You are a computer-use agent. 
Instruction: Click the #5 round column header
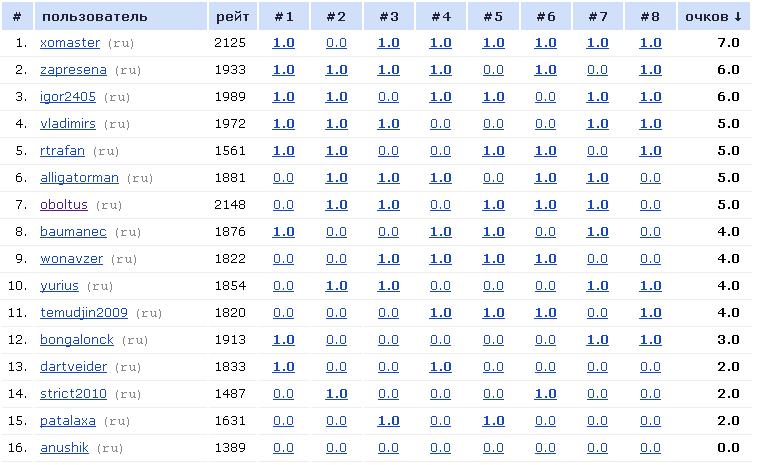click(493, 16)
